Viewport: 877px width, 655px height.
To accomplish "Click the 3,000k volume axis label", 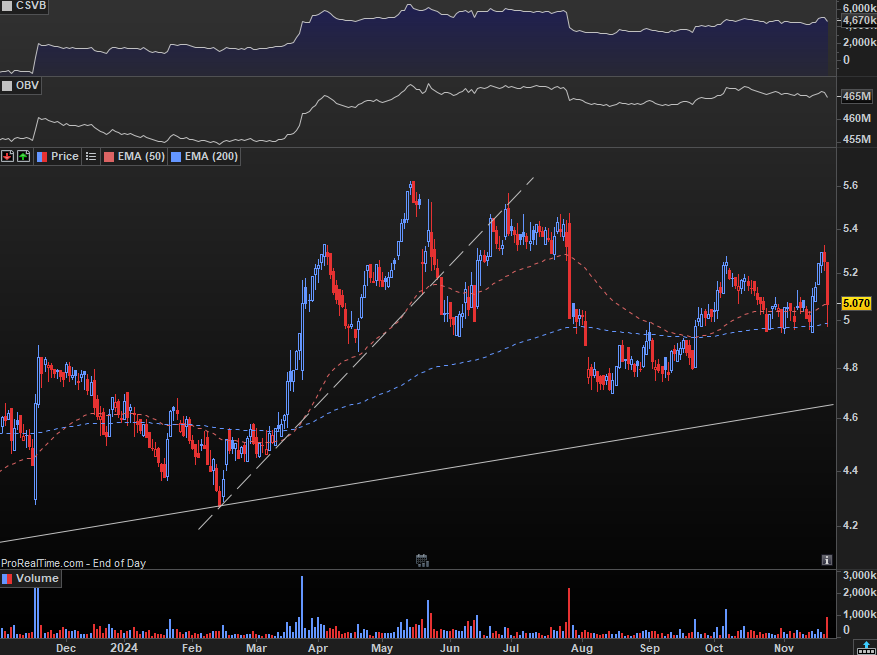I will point(860,576).
